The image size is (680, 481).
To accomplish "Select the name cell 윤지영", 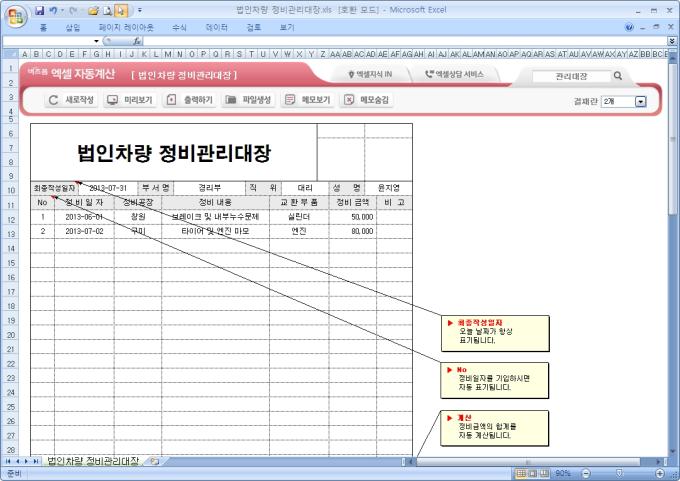I will (x=388, y=188).
